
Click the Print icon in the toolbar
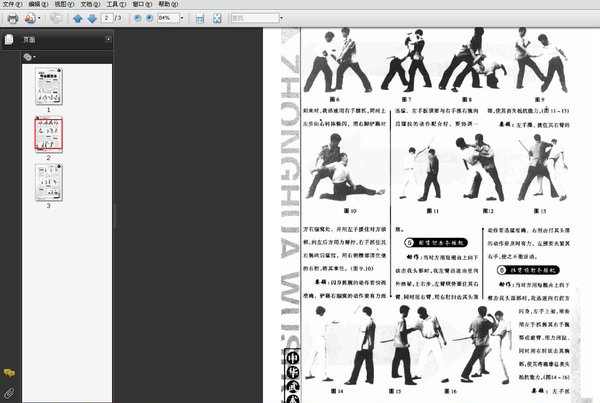tap(13, 18)
